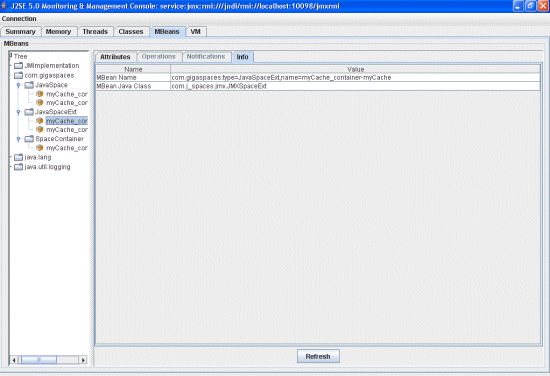Click the java.util.logging folder icon
Screen dimensions: 550x376
18,167
